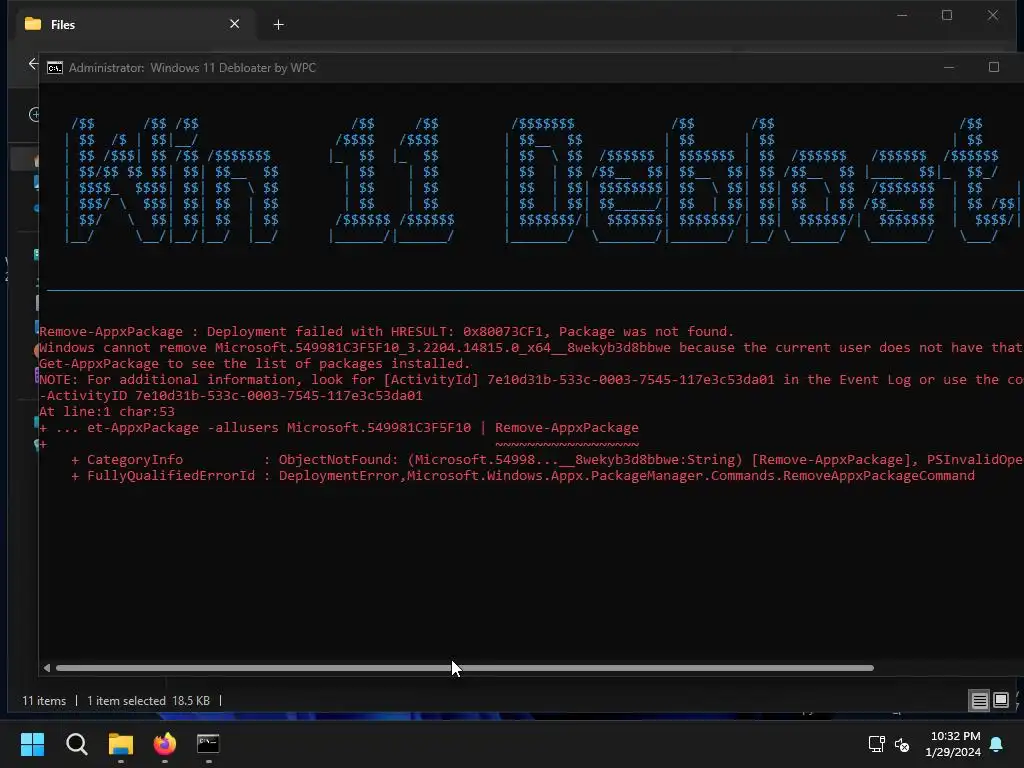Viewport: 1024px width, 768px height.
Task: Add a new tab in Files window
Action: click(x=278, y=25)
